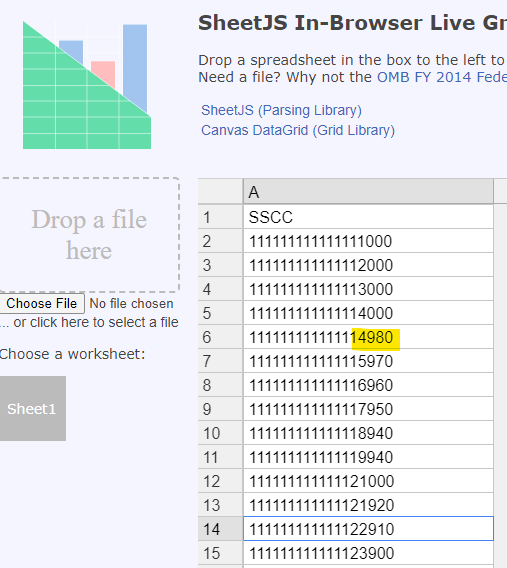Follow the OMB FY 2014 Federal link

point(442,77)
